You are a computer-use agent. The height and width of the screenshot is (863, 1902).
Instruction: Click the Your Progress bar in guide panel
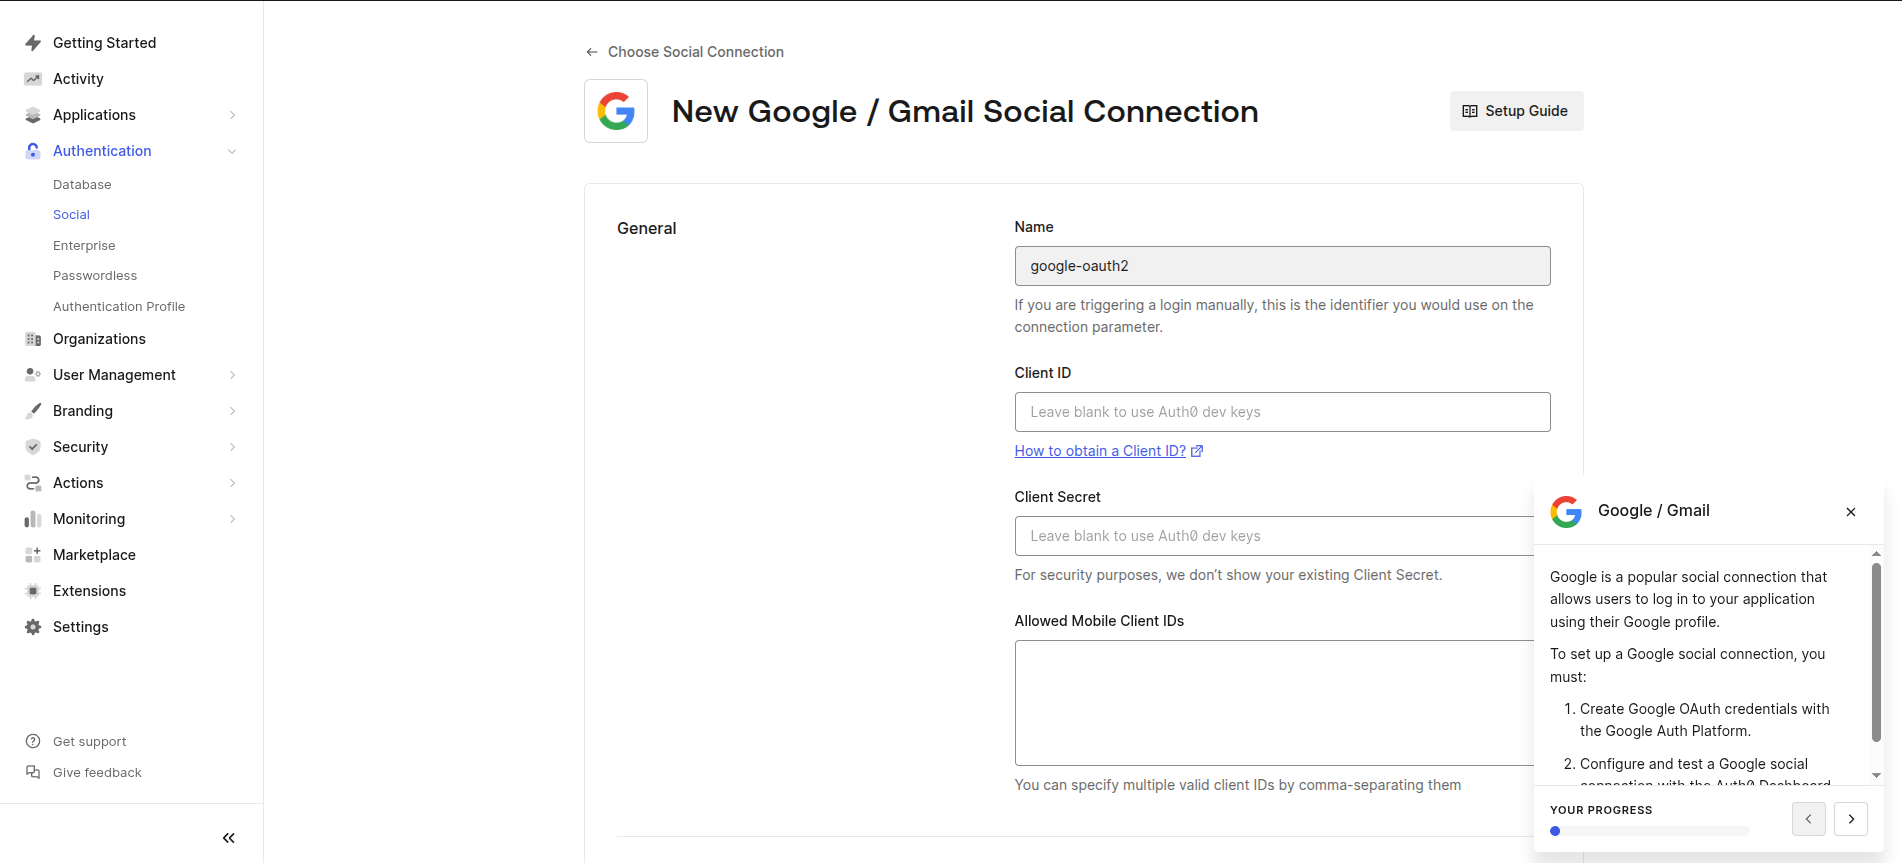(1650, 831)
